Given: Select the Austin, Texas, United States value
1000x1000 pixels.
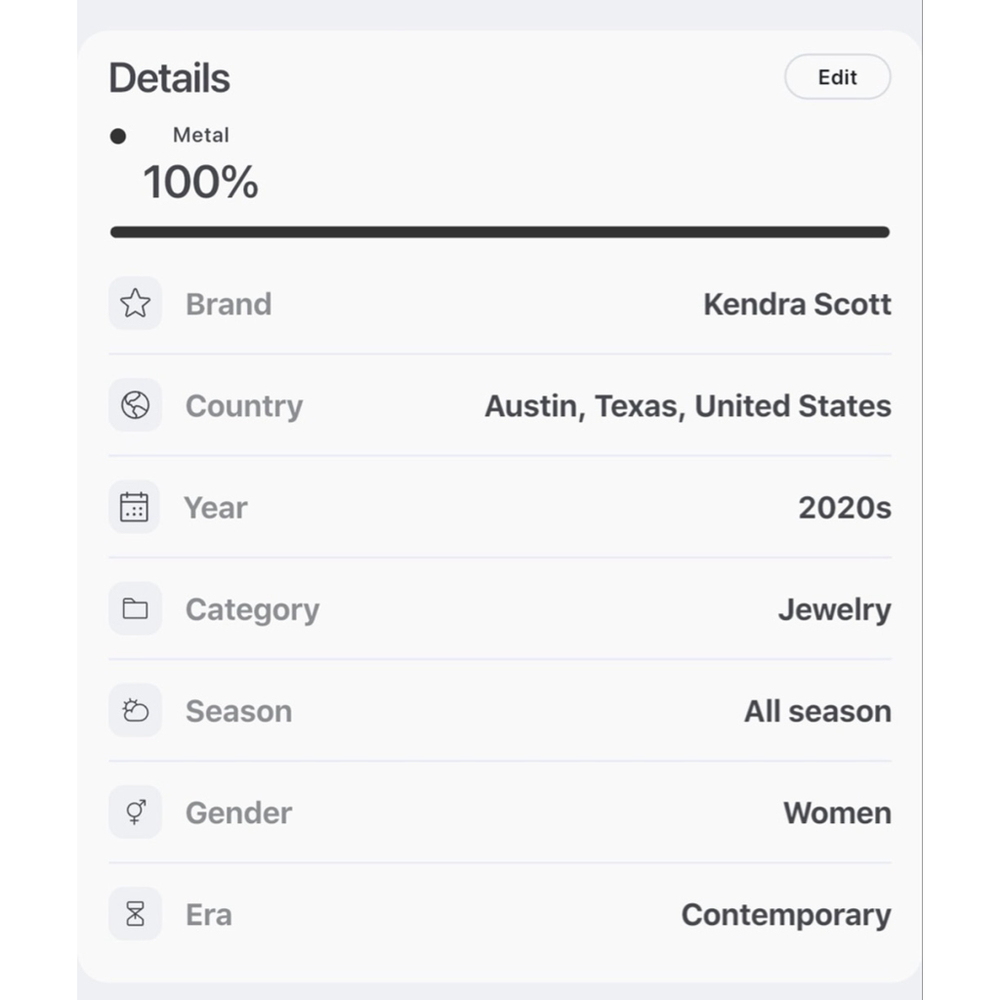Looking at the screenshot, I should click(x=688, y=406).
